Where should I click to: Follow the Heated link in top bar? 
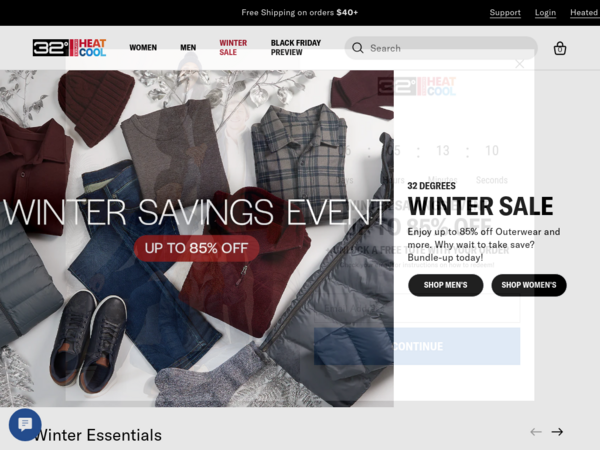[584, 13]
